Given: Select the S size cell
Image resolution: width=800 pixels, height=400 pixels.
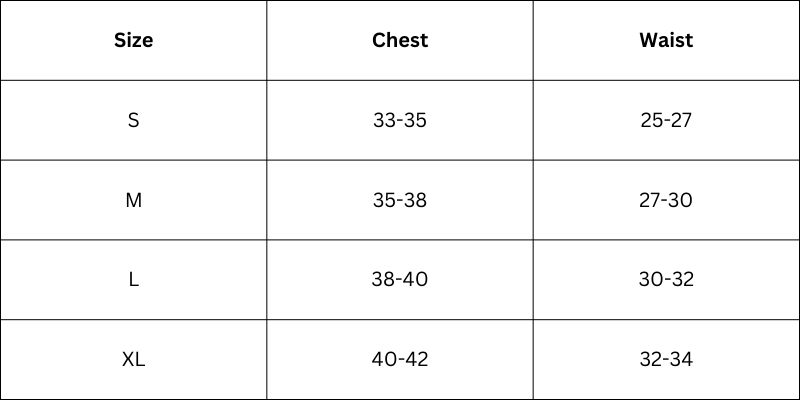Looking at the screenshot, I should (x=133, y=120).
